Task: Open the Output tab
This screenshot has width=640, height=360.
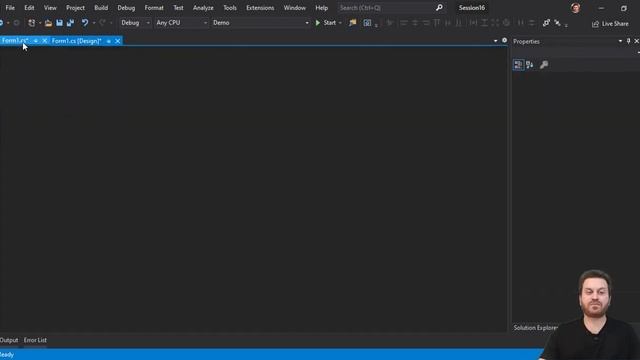Action: [9, 340]
